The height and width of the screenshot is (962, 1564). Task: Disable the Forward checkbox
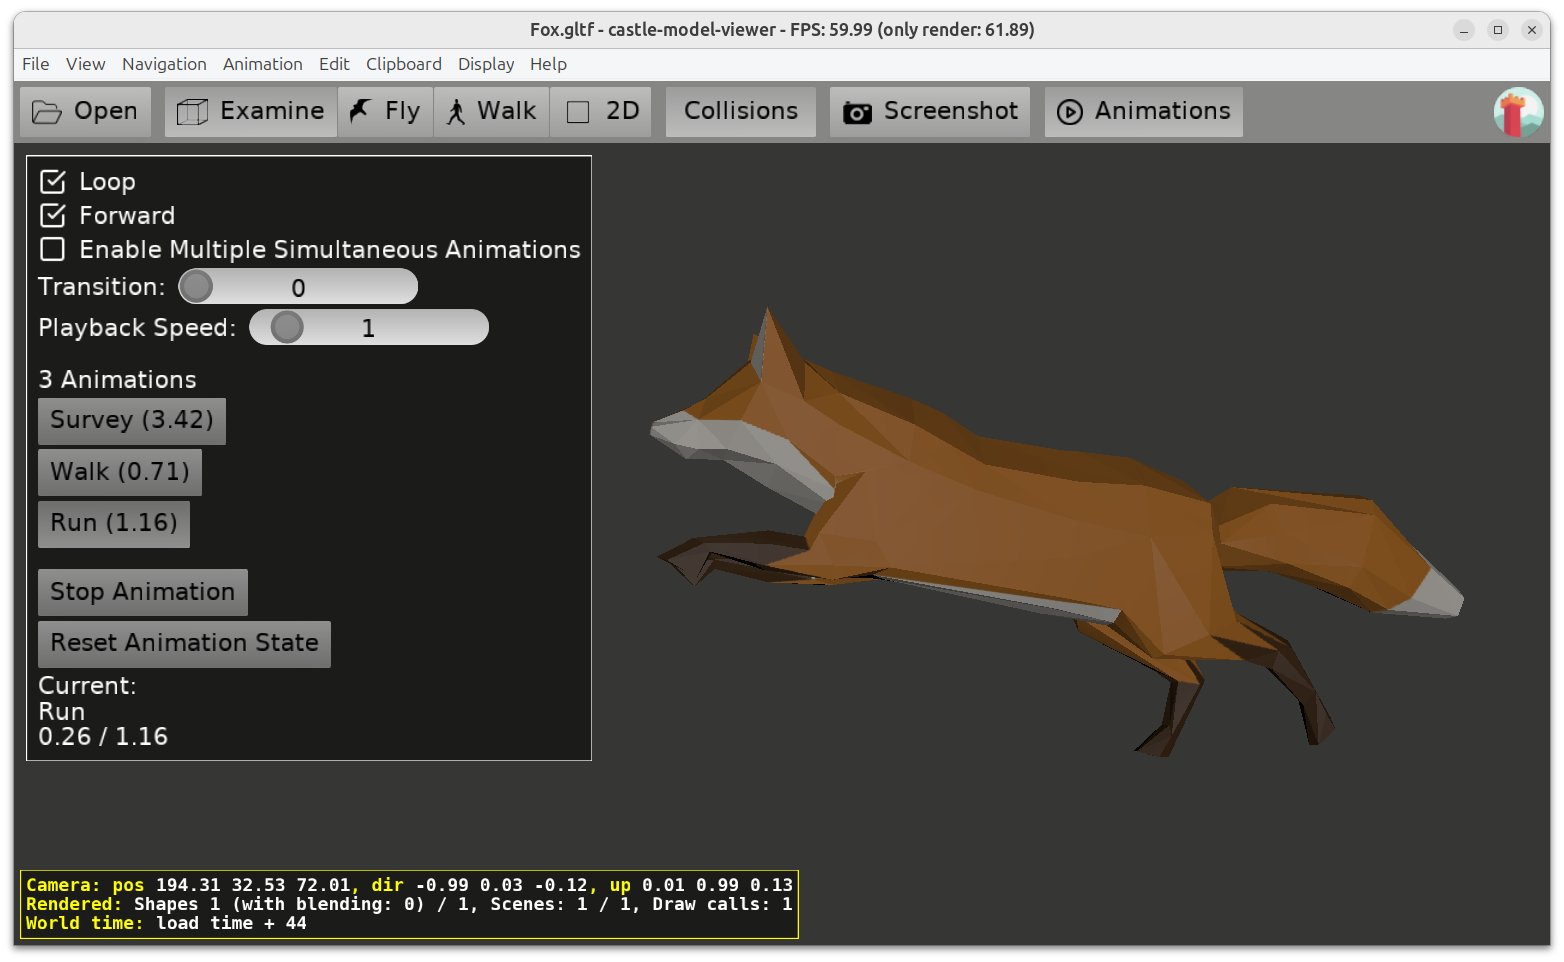click(53, 216)
